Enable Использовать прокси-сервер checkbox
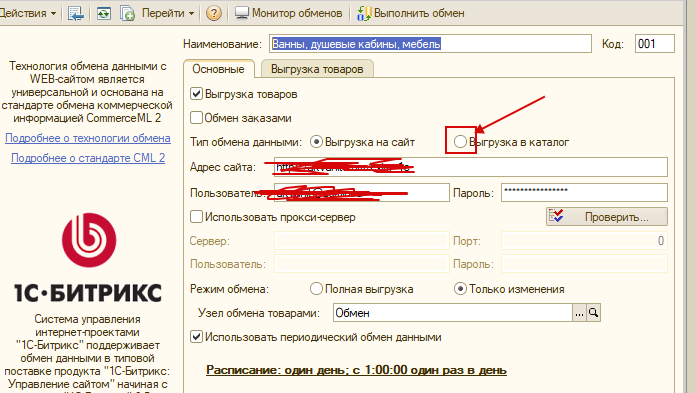 click(x=196, y=217)
